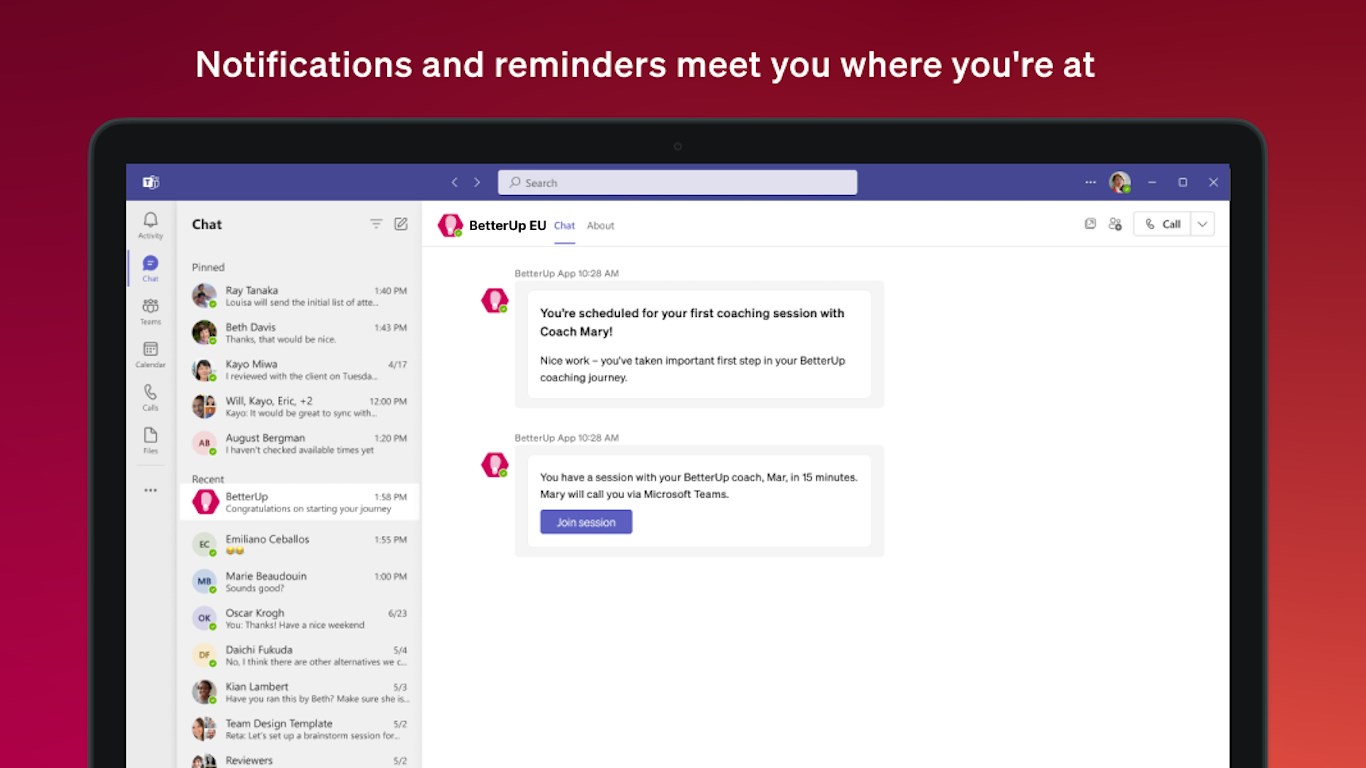Open the Files icon in sidebar
Image resolution: width=1366 pixels, height=768 pixels.
tap(150, 439)
